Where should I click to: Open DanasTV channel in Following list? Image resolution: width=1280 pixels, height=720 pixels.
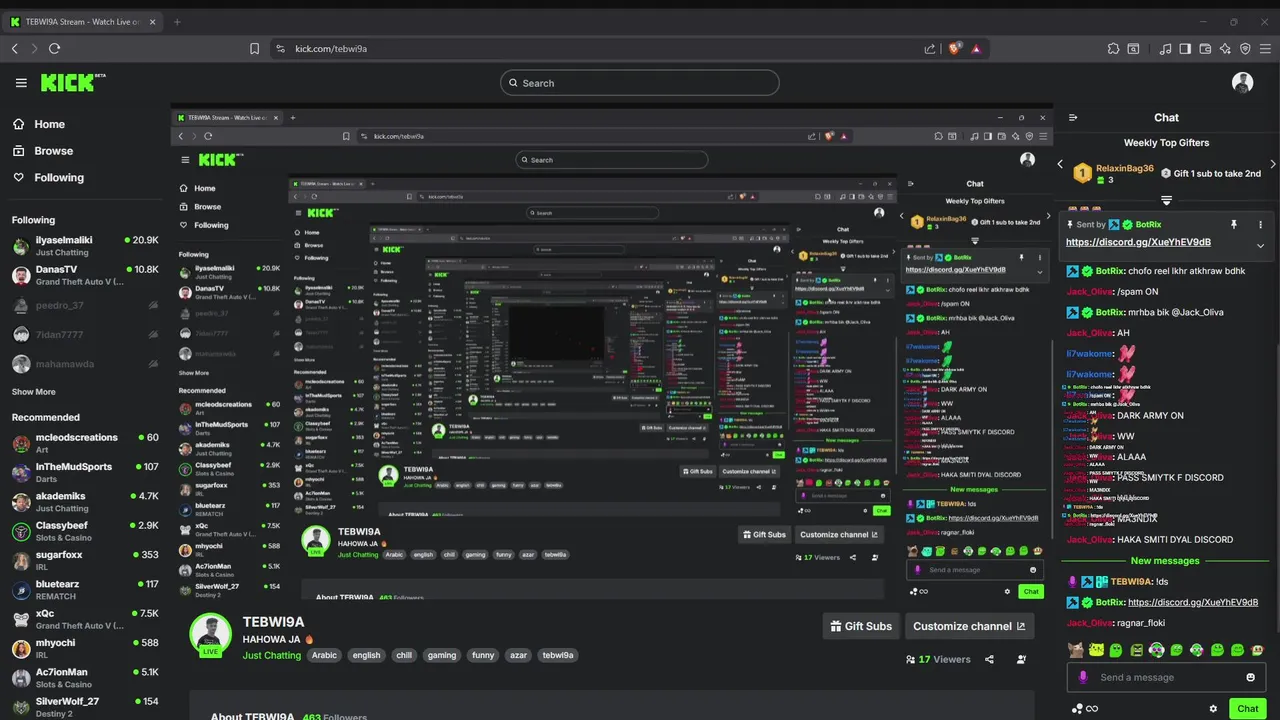(85, 275)
